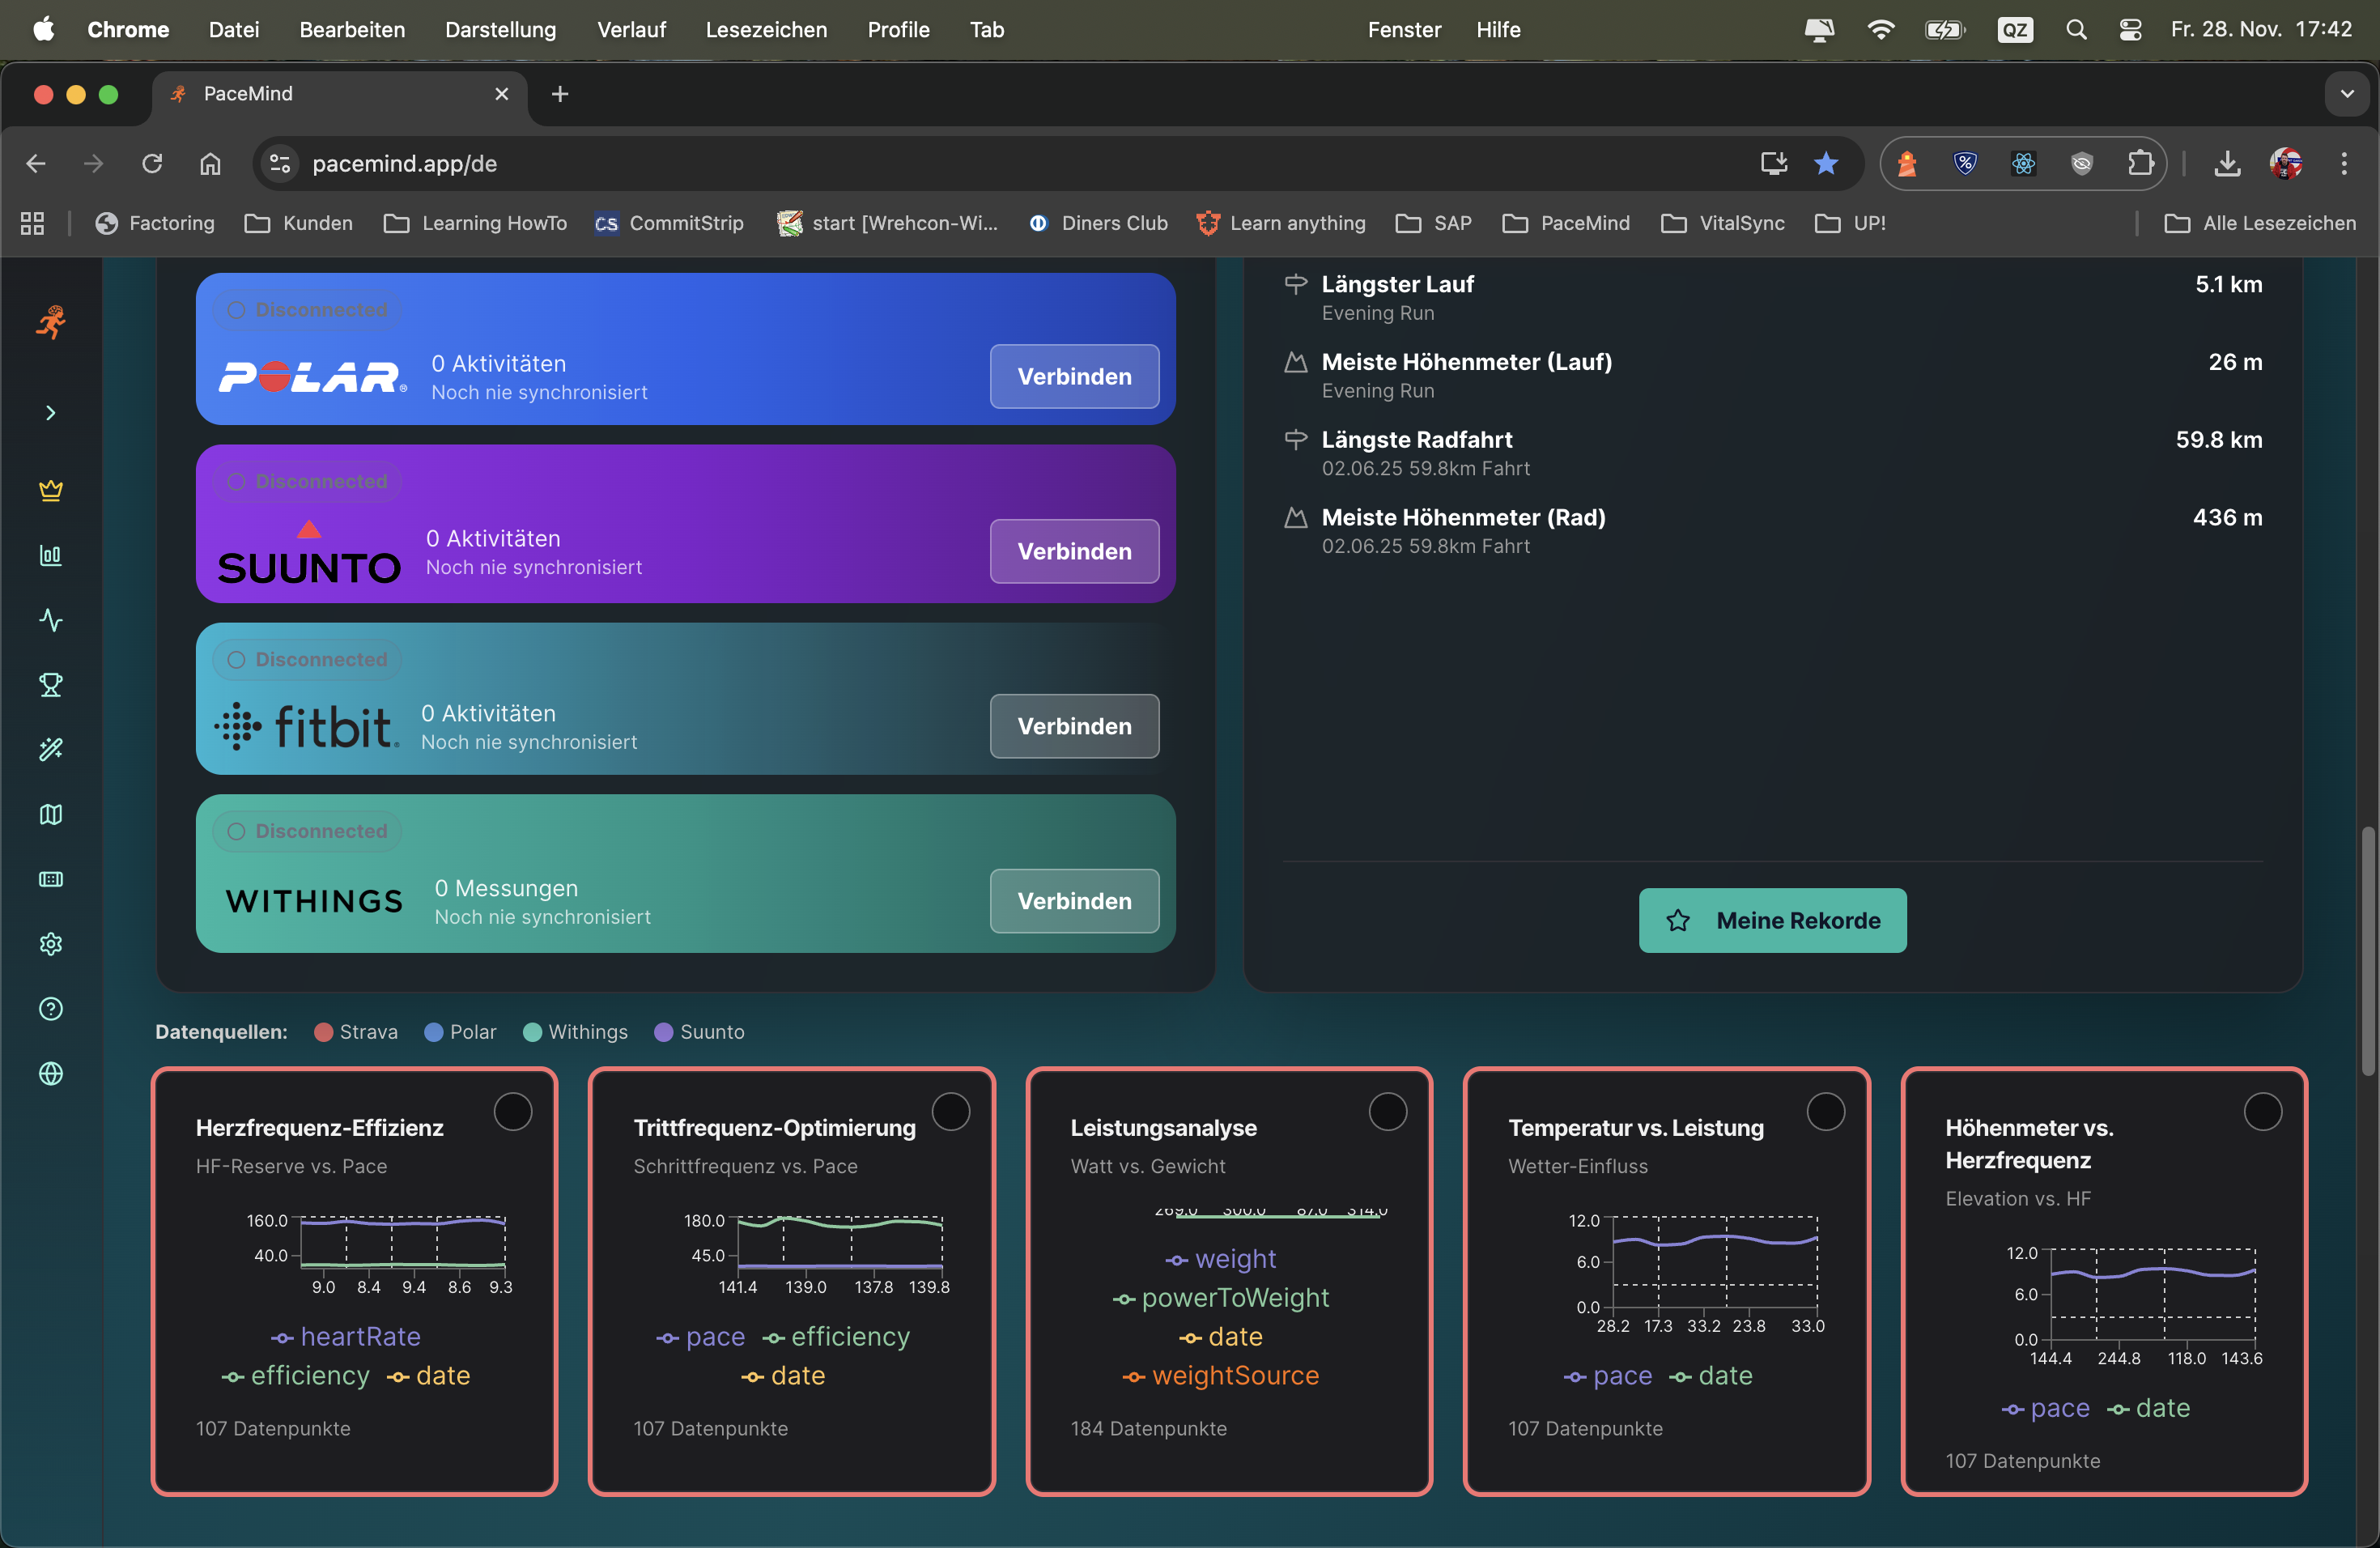Click the activity pulse sidebar icon

click(51, 620)
